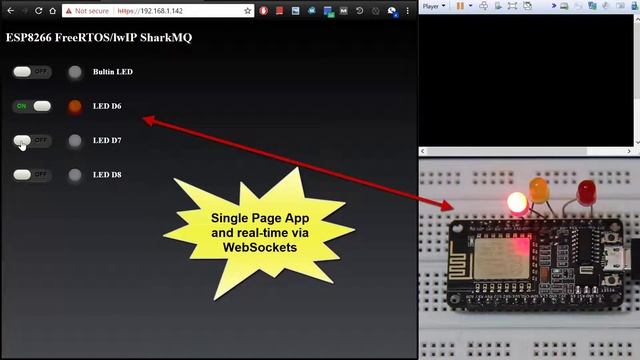Viewport: 640px width, 360px height.
Task: Turn on the LED D7 switch
Action: point(32,140)
